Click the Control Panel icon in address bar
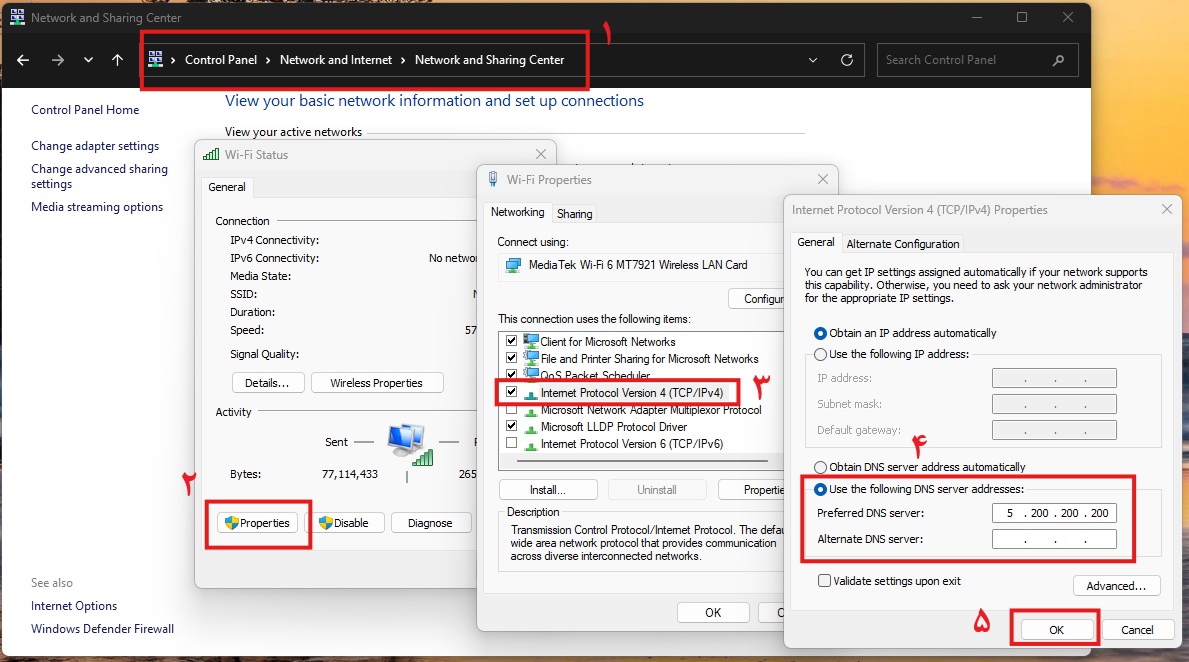 (x=156, y=60)
